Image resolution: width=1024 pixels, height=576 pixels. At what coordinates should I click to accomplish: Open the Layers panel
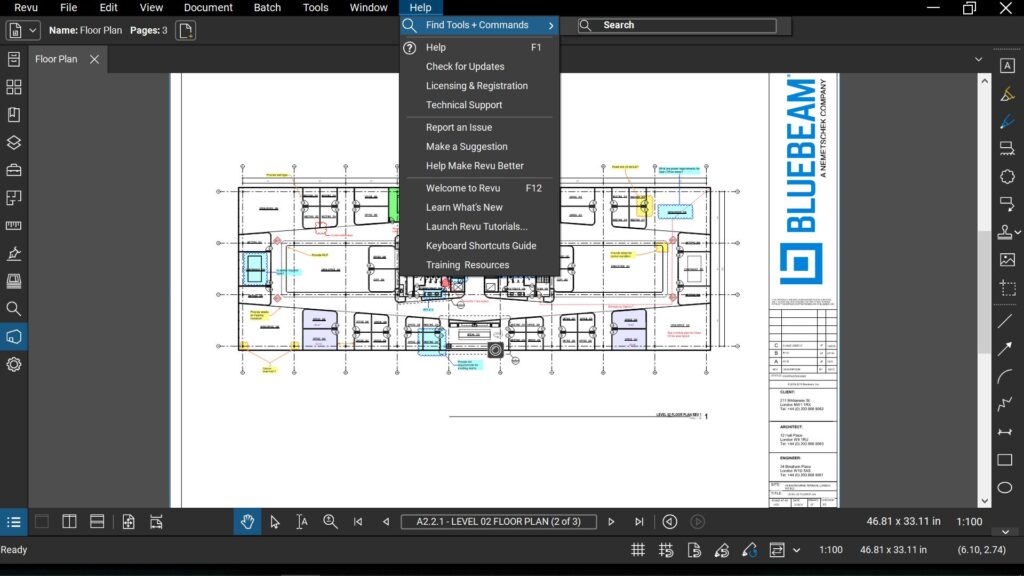coord(14,142)
